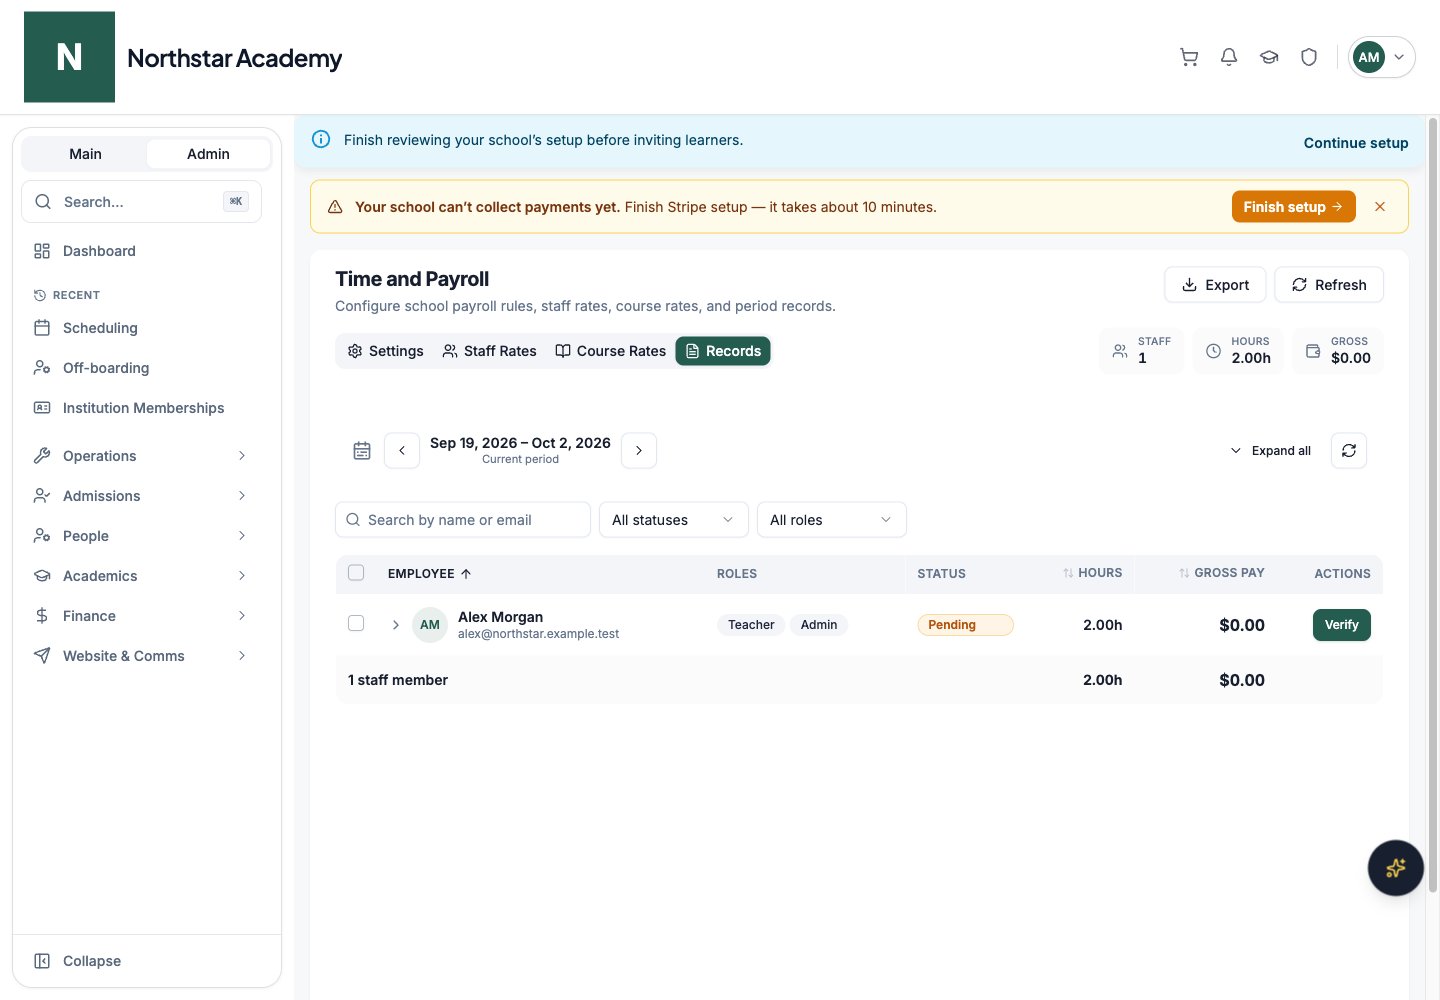Switch to the Course Rates tab
1440x1000 pixels.
611,351
